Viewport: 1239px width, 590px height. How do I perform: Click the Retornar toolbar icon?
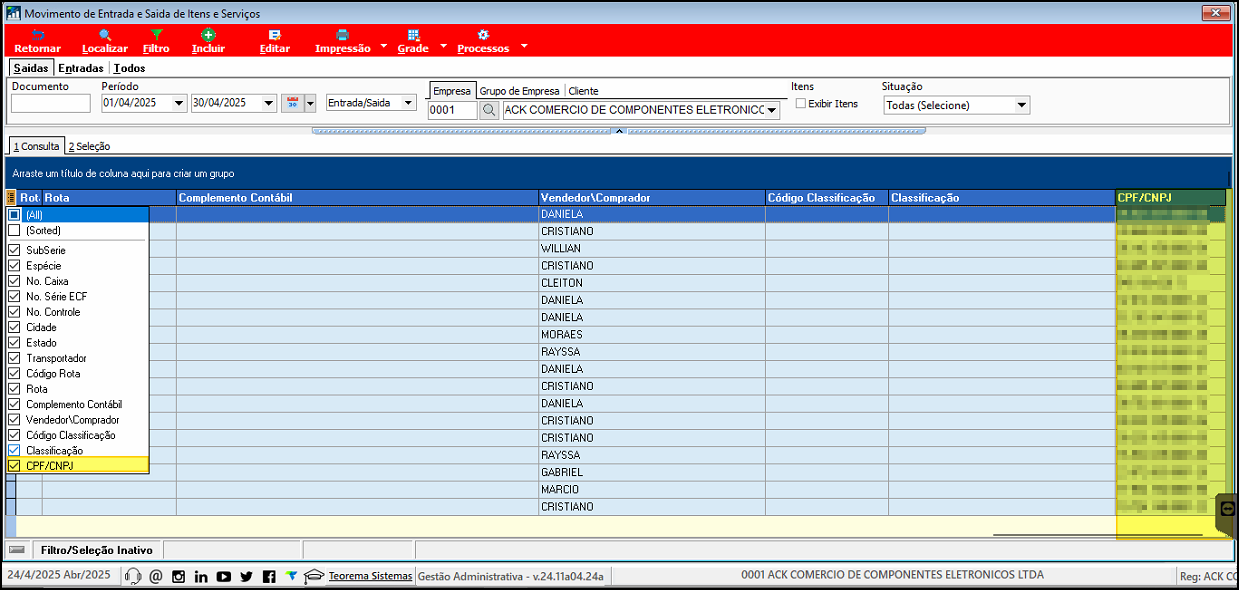(38, 34)
